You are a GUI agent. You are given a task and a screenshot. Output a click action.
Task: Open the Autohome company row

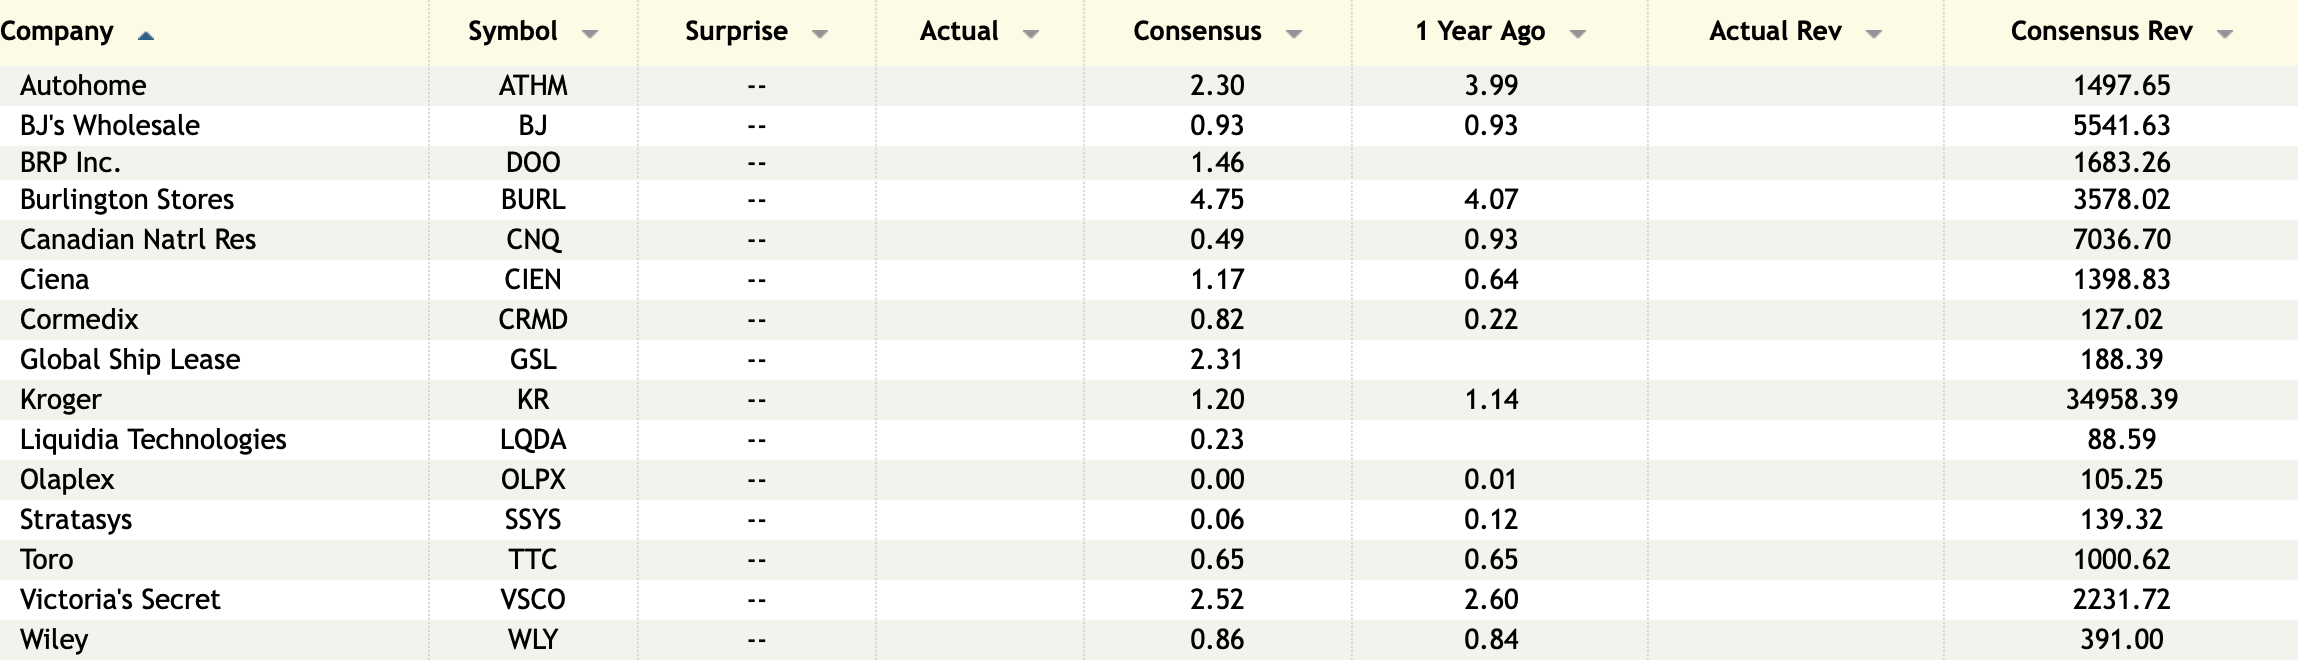(x=83, y=86)
